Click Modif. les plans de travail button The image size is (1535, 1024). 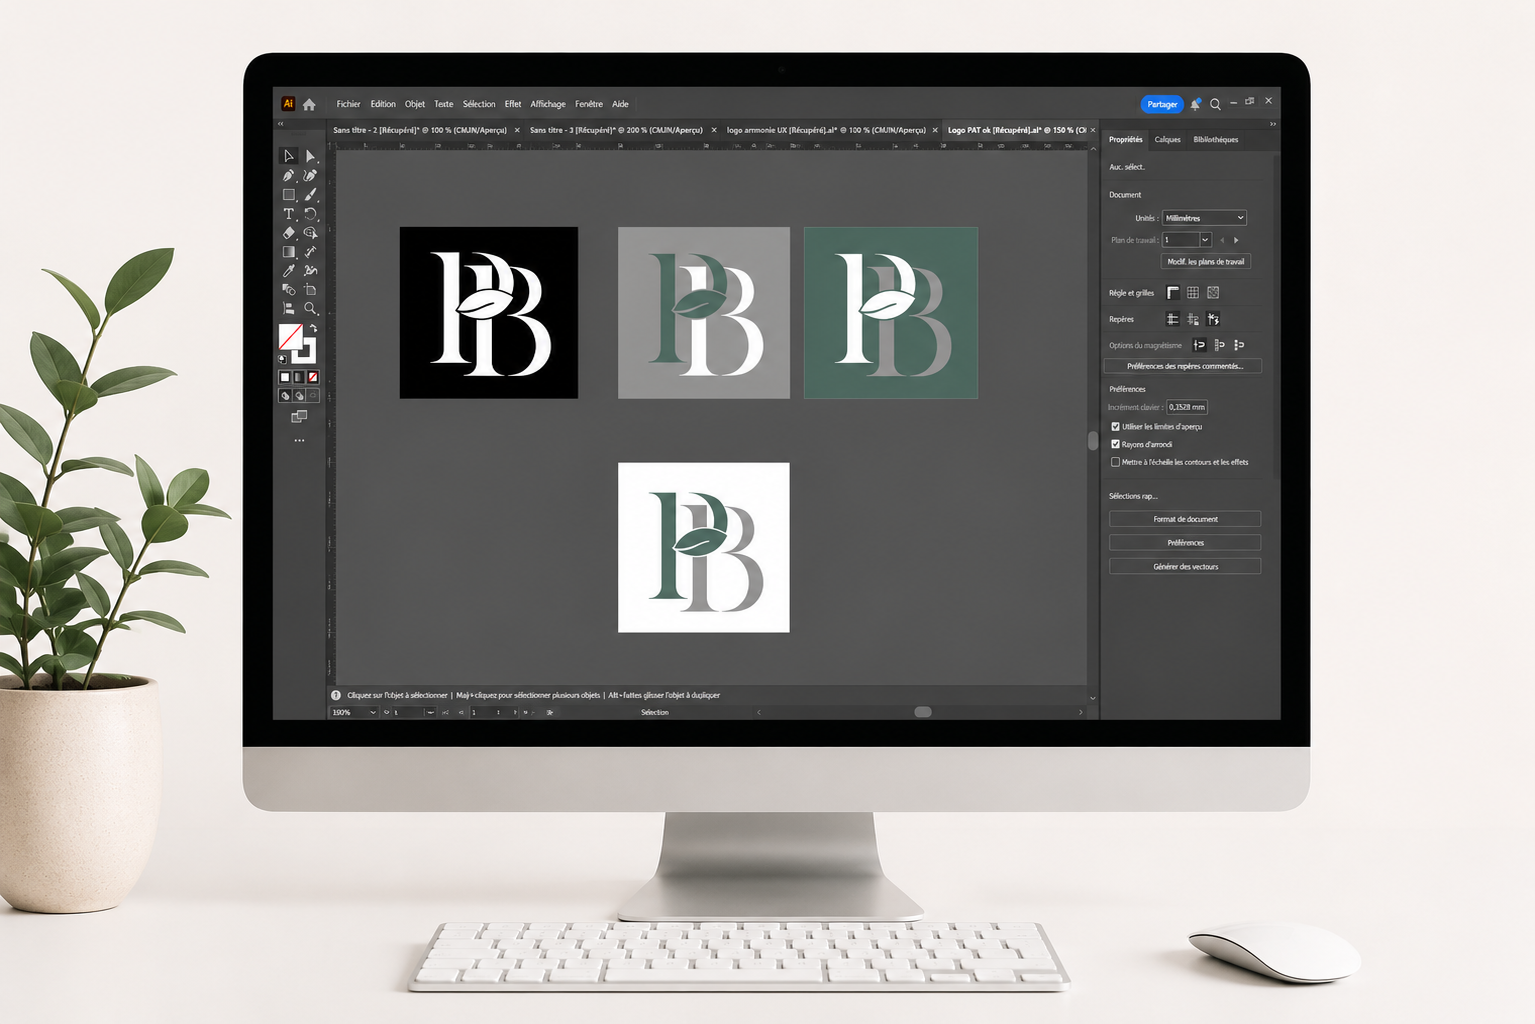(x=1206, y=262)
